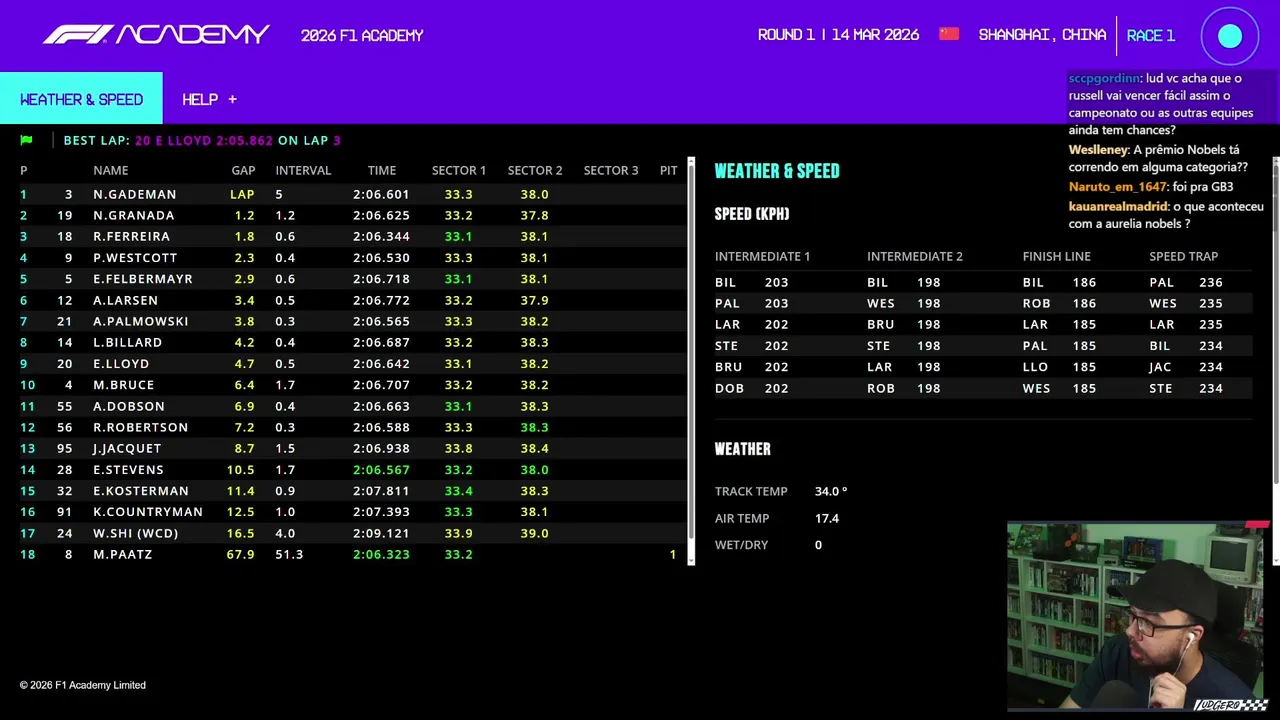Click the 2026 F1 Academy title
Screen dimensions: 1280x720
point(362,35)
